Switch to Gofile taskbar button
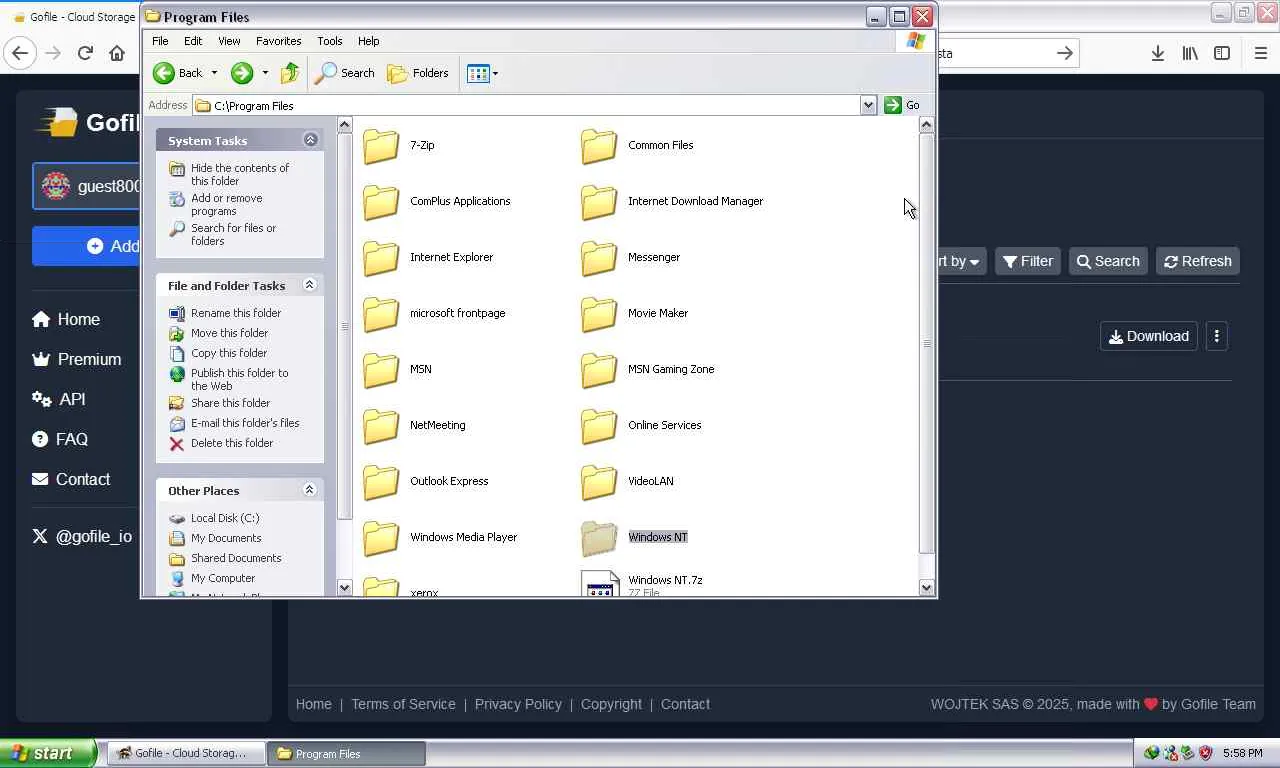 (x=187, y=753)
